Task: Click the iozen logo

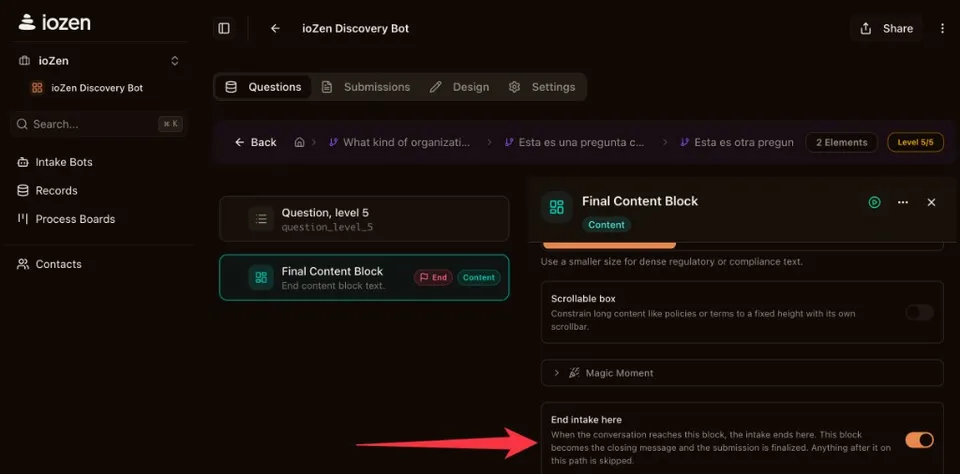Action: [54, 23]
